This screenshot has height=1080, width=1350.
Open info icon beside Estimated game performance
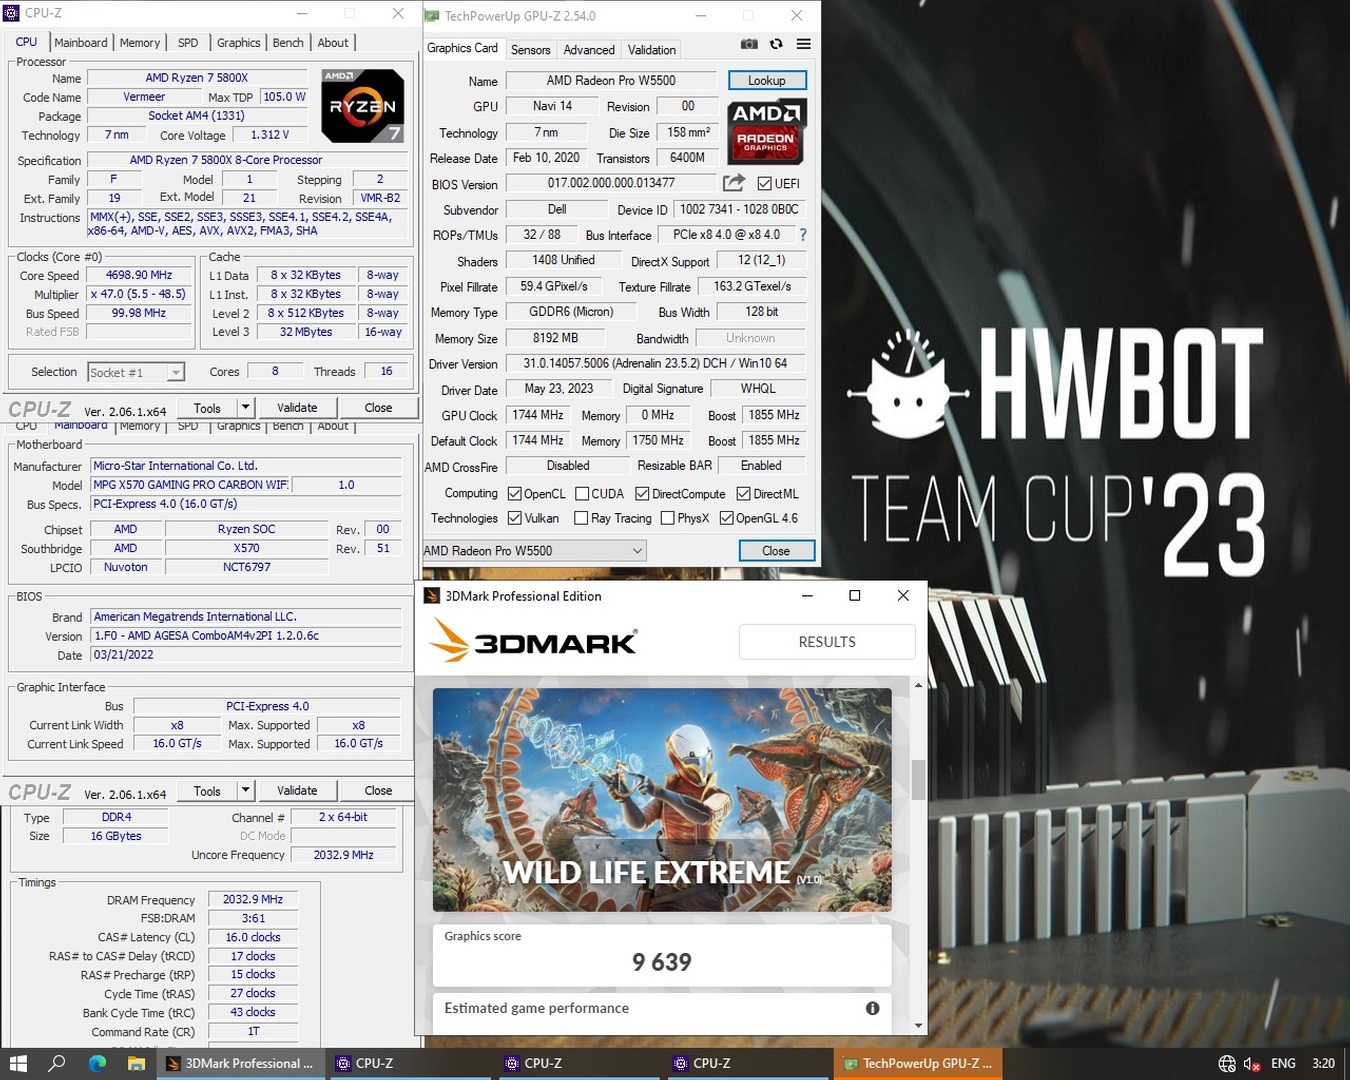[872, 1008]
